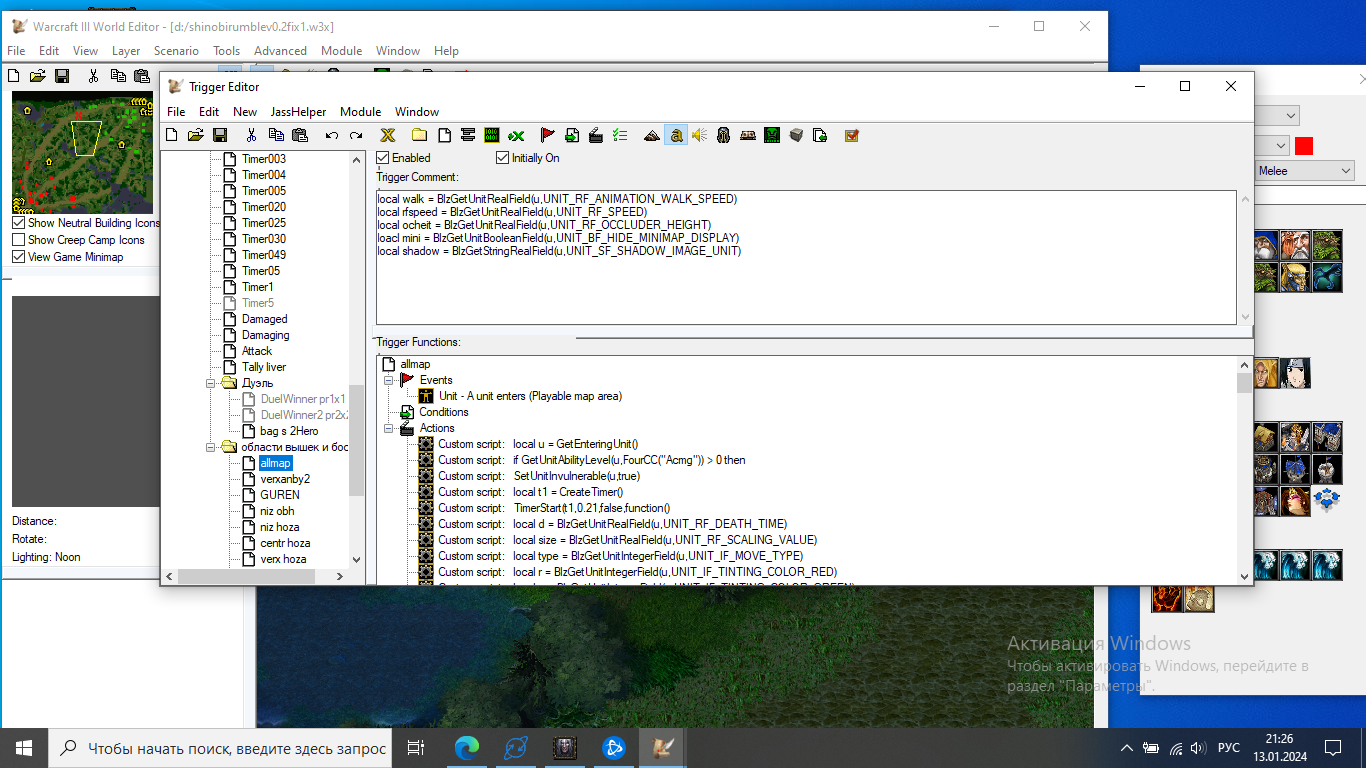1366x768 pixels.
Task: Open Advanced menu in World Editor
Action: click(x=280, y=51)
